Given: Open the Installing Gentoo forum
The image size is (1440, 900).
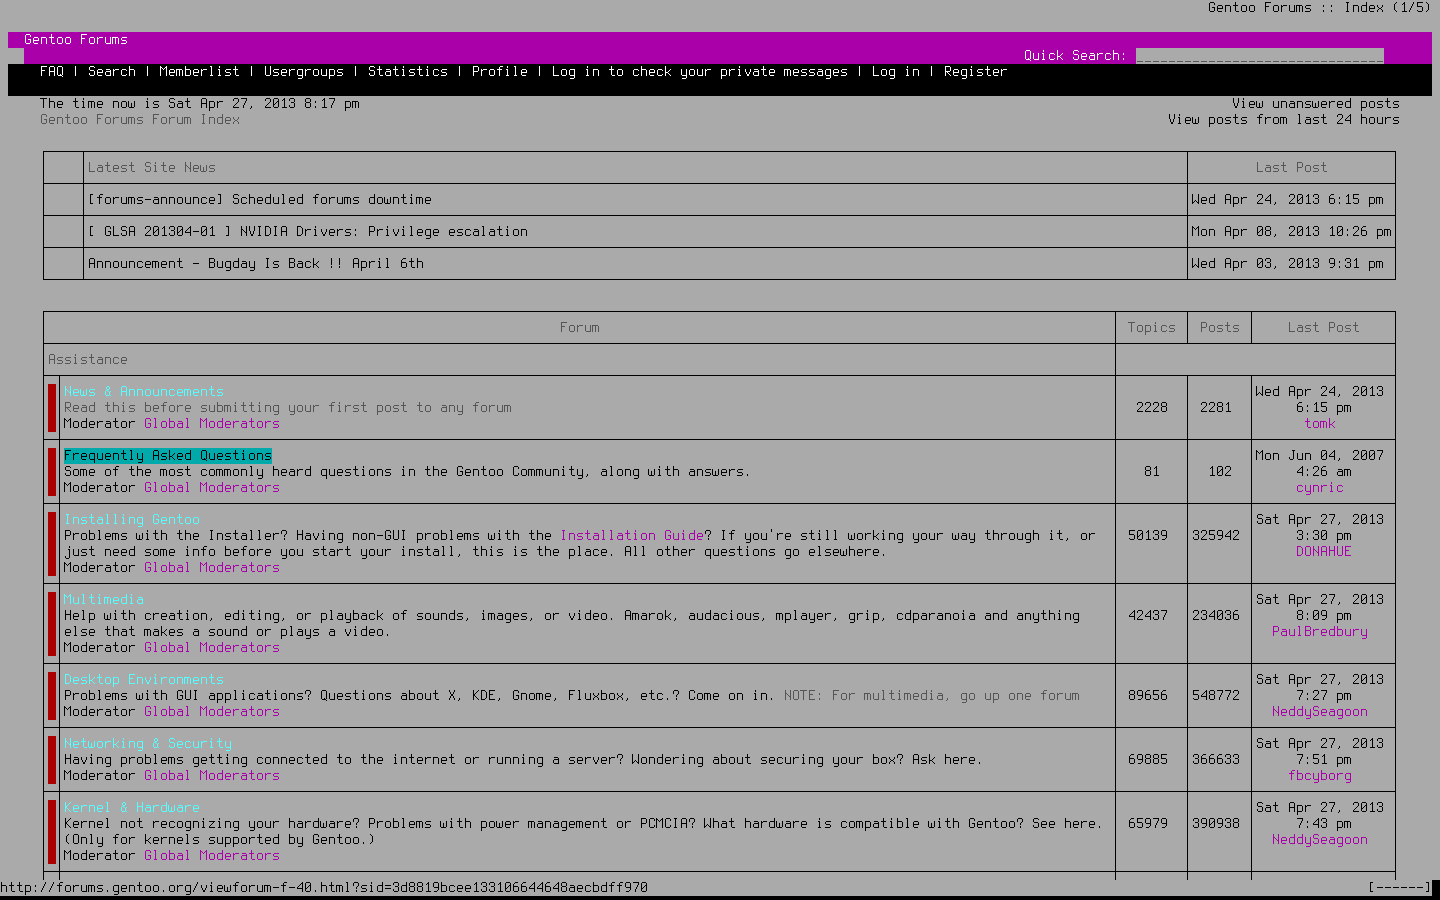Looking at the screenshot, I should coord(132,519).
